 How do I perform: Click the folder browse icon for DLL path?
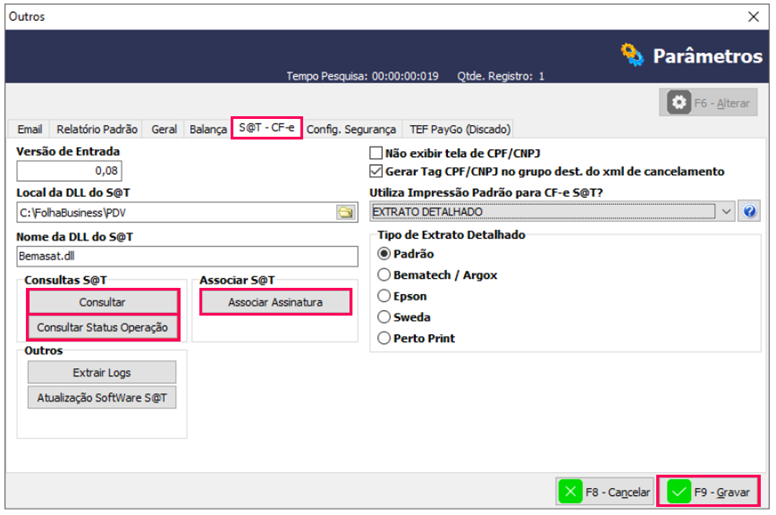pyautogui.click(x=345, y=212)
